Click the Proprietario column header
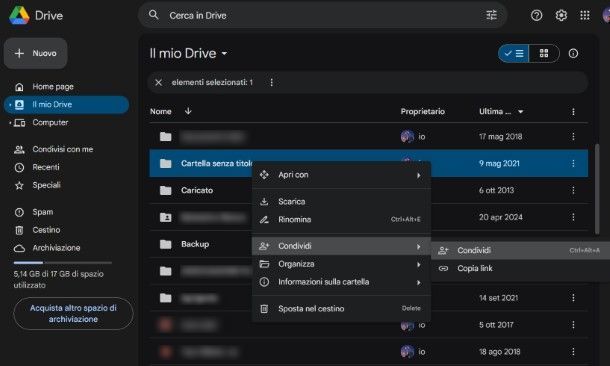 click(422, 112)
